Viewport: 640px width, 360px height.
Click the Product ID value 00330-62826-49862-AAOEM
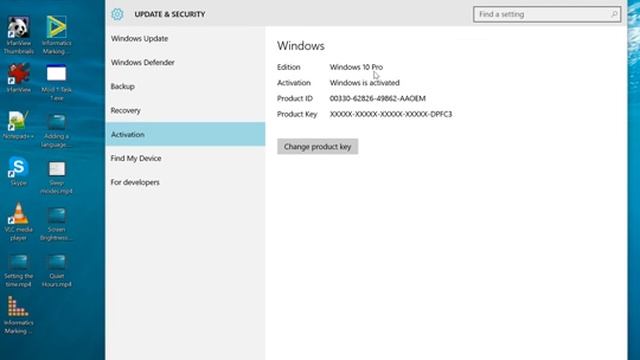click(378, 98)
